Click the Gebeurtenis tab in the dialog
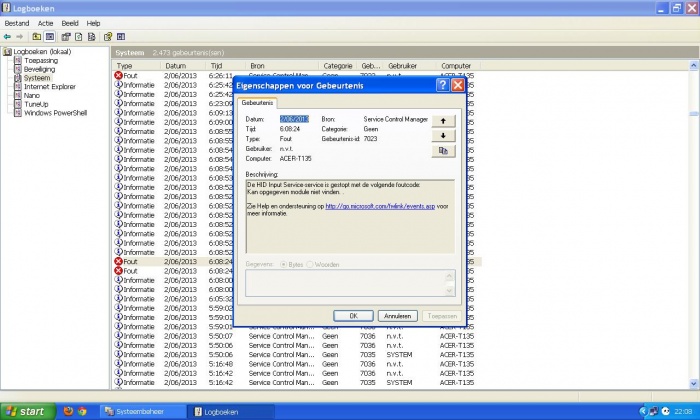The height and width of the screenshot is (420, 700). click(259, 103)
